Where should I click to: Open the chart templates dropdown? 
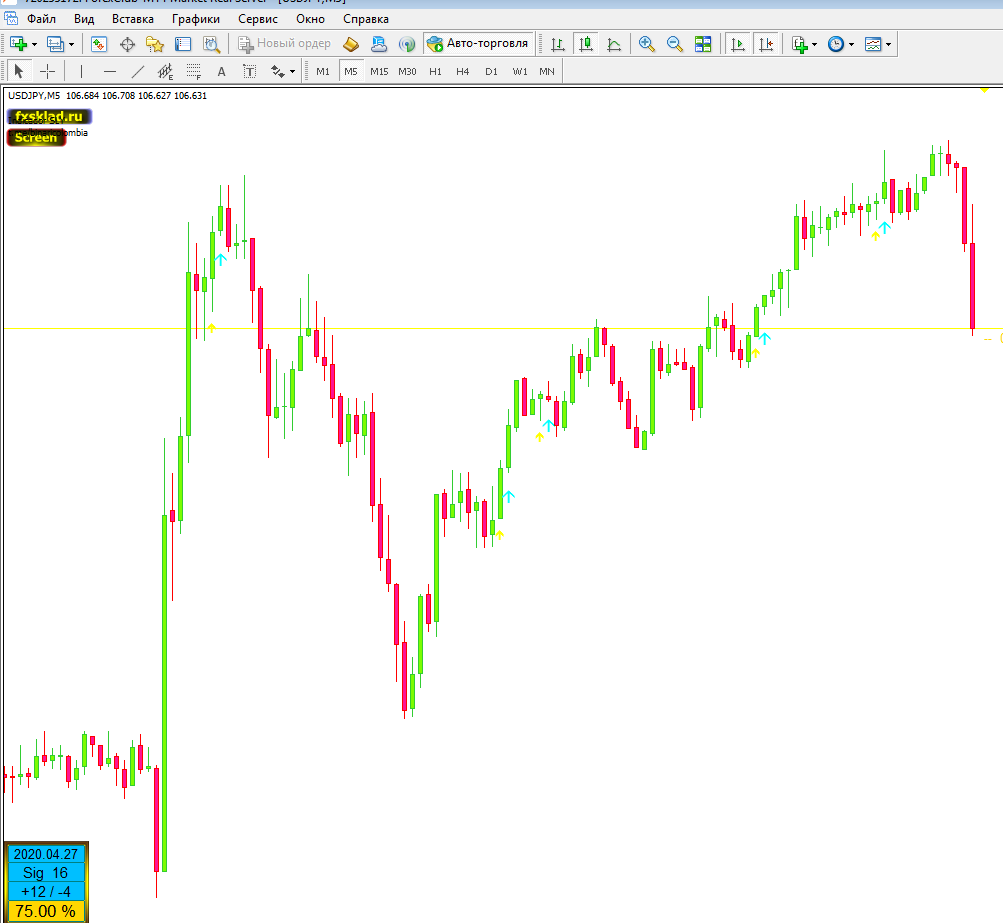coord(878,44)
